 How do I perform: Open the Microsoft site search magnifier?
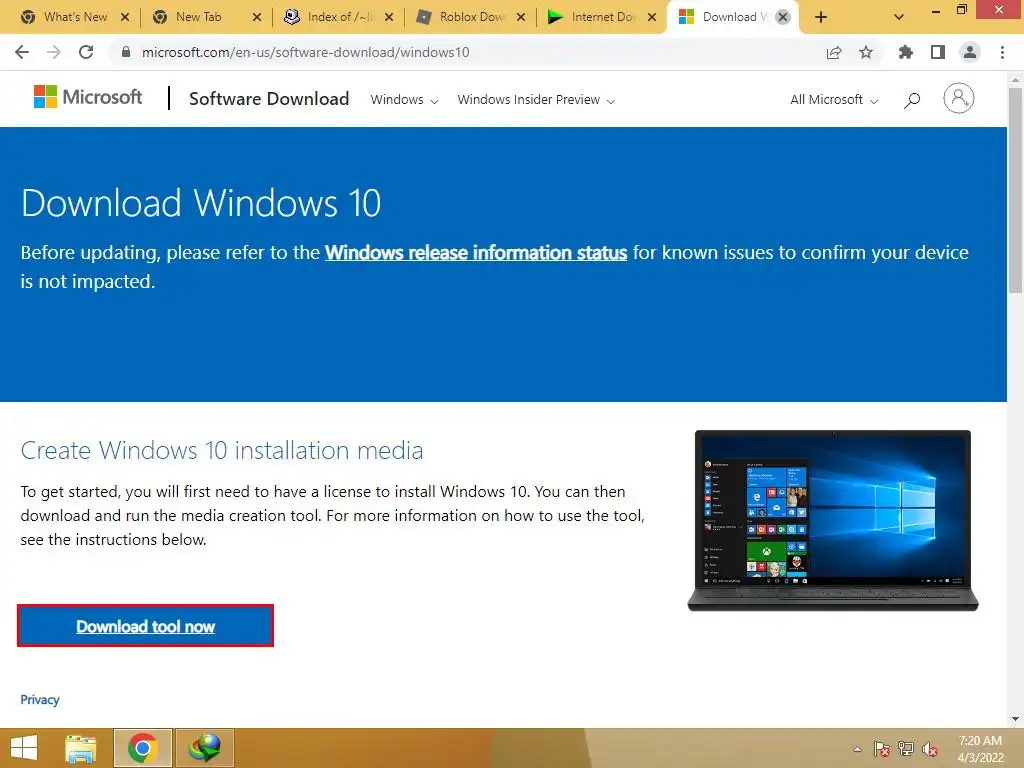coord(912,100)
